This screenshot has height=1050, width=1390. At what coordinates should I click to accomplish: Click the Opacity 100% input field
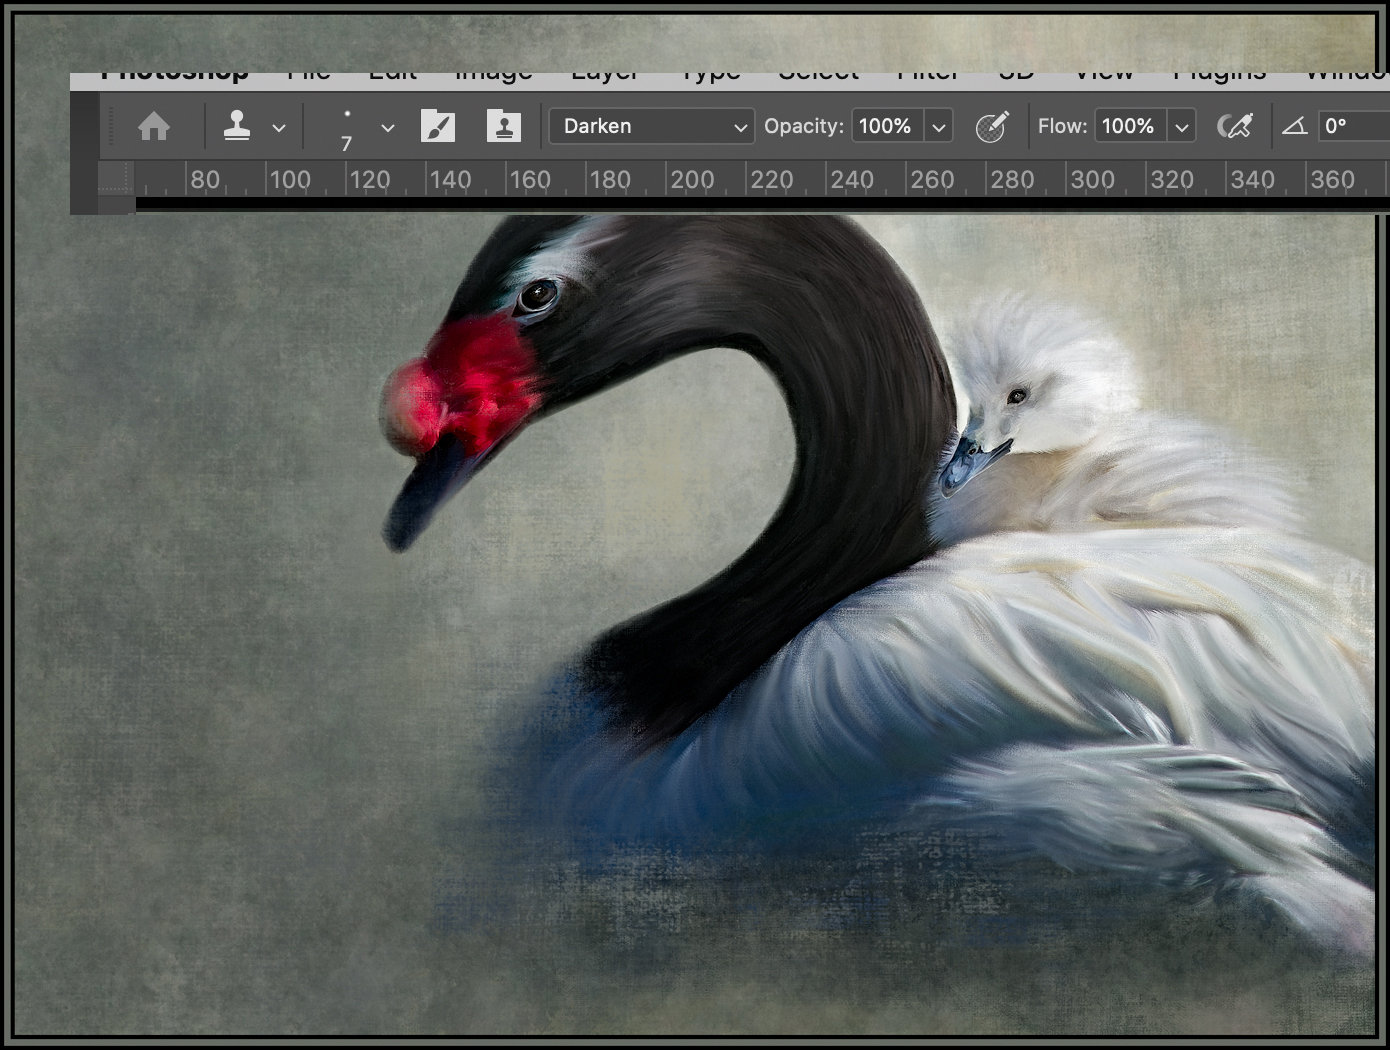tap(886, 127)
